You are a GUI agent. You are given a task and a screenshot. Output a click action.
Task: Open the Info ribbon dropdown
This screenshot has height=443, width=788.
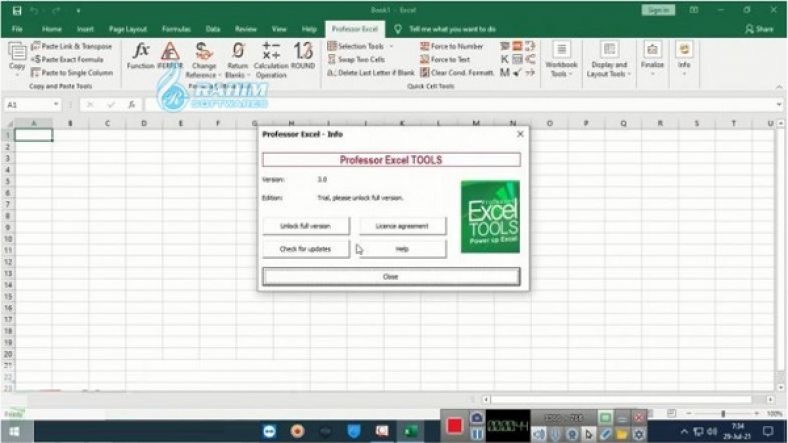684,60
